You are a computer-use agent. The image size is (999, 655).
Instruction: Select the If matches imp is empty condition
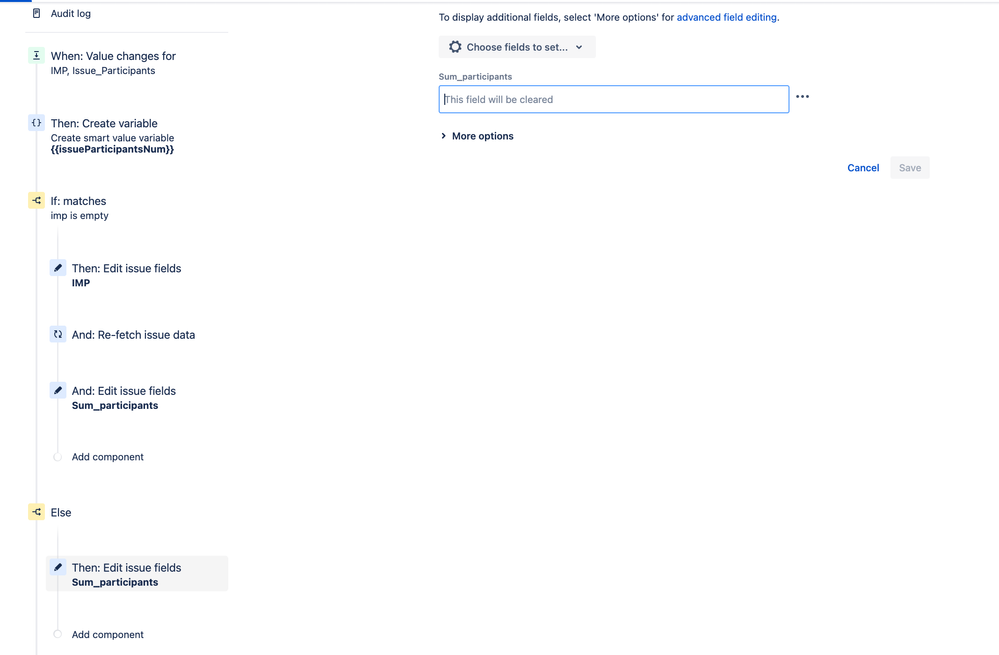(x=79, y=207)
